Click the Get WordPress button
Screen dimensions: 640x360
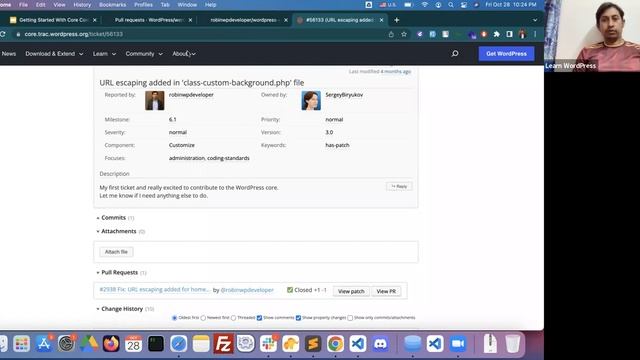tap(506, 53)
